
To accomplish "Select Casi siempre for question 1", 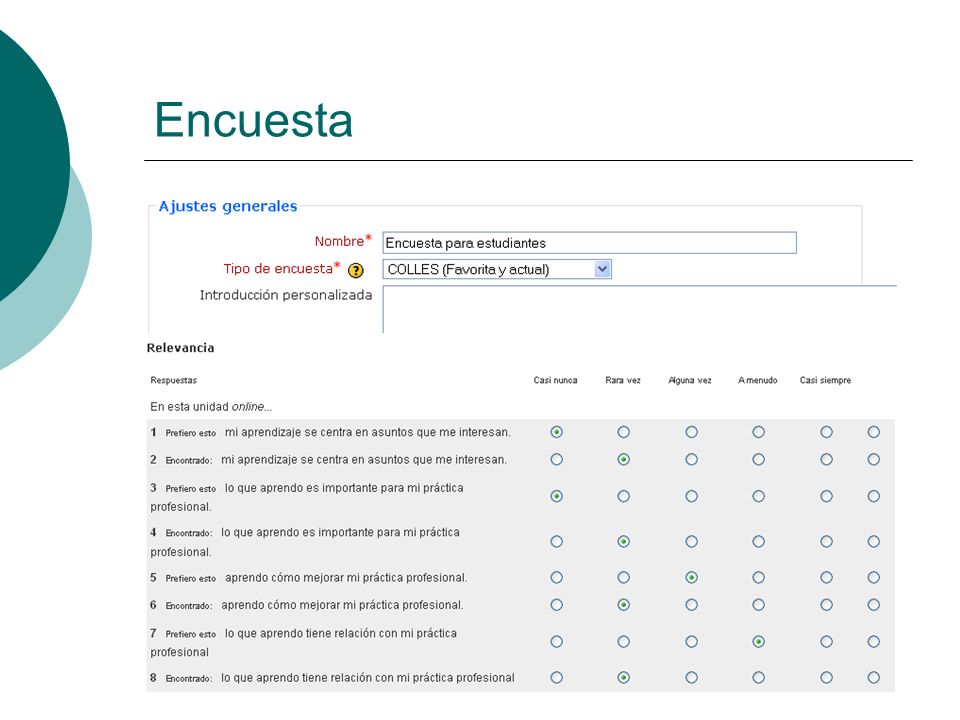I will tap(827, 432).
